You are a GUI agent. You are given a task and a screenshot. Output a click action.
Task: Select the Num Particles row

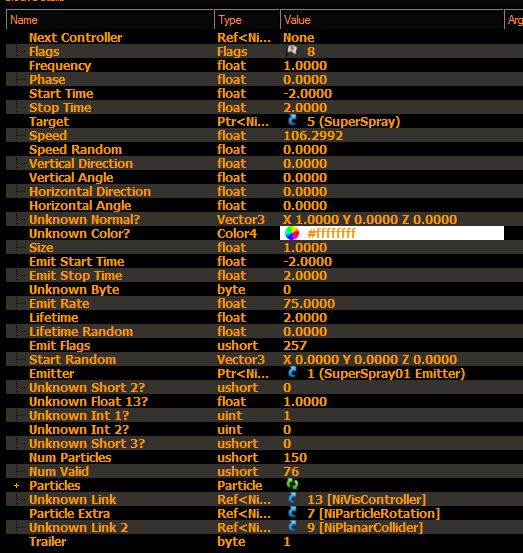point(264,457)
